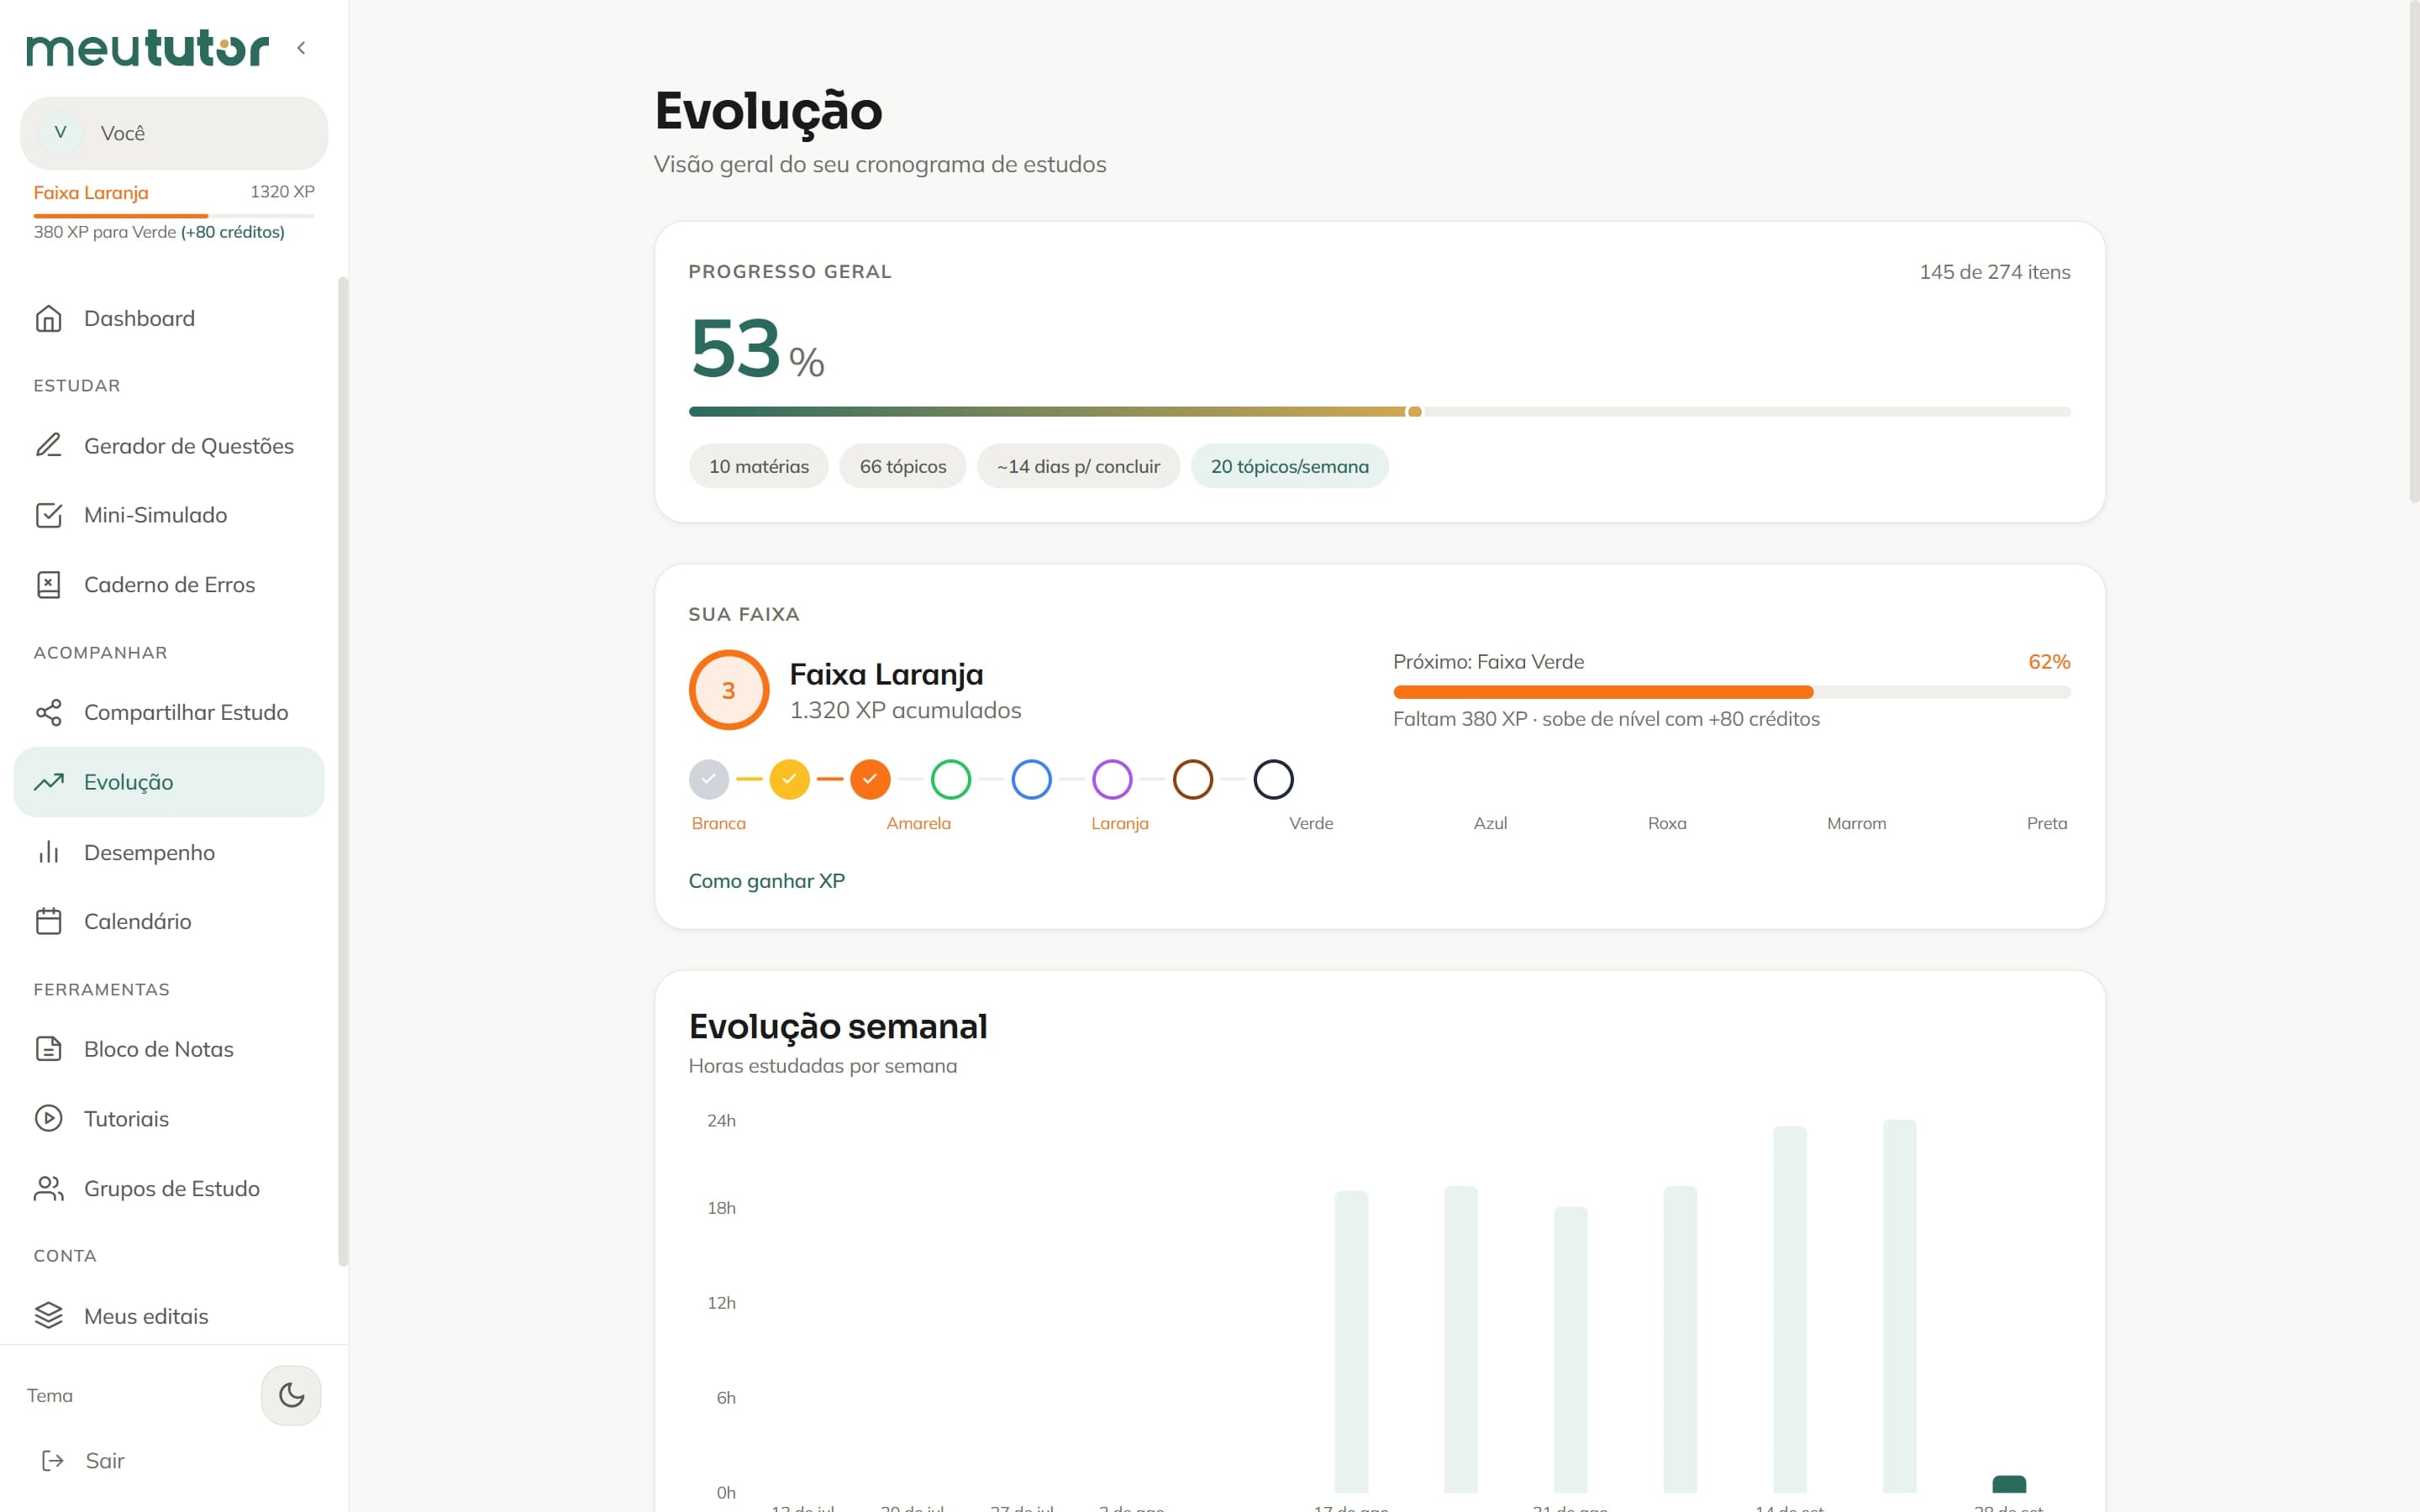The image size is (2420, 1512).
Task: Click the 66 tópicos chip
Action: click(903, 466)
